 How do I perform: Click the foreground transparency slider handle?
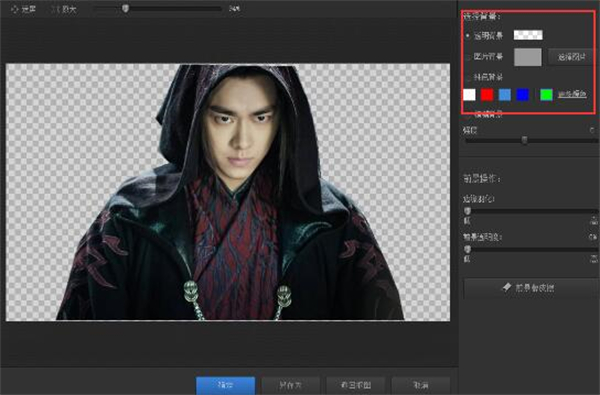[x=467, y=250]
